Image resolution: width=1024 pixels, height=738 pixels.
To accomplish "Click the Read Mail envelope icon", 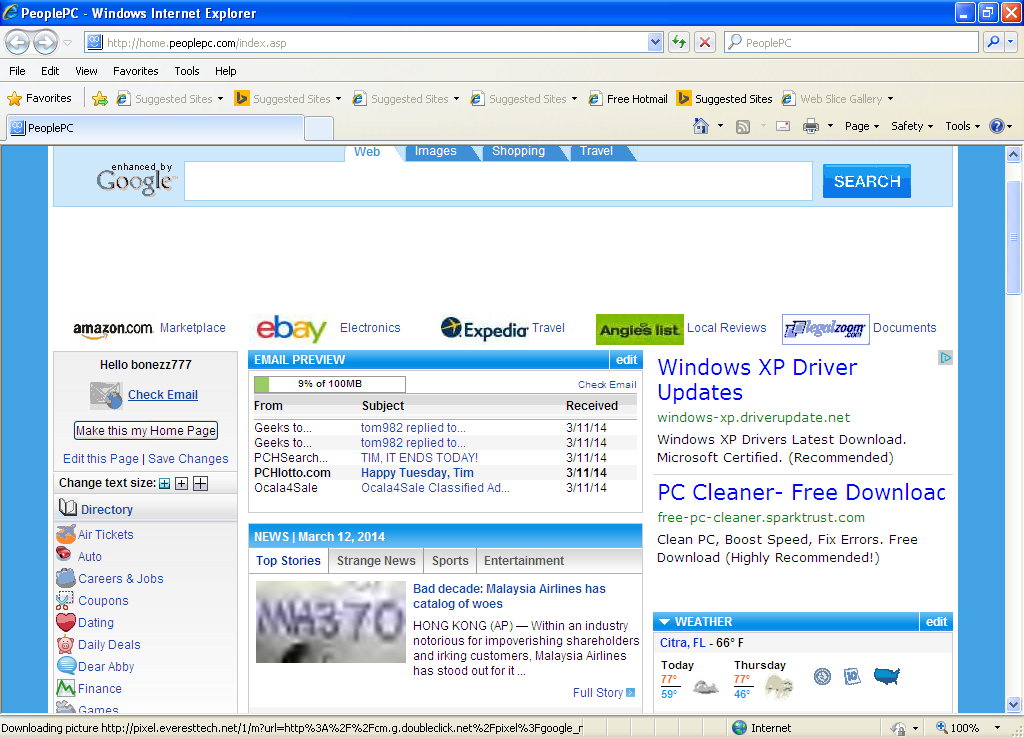I will (x=783, y=126).
